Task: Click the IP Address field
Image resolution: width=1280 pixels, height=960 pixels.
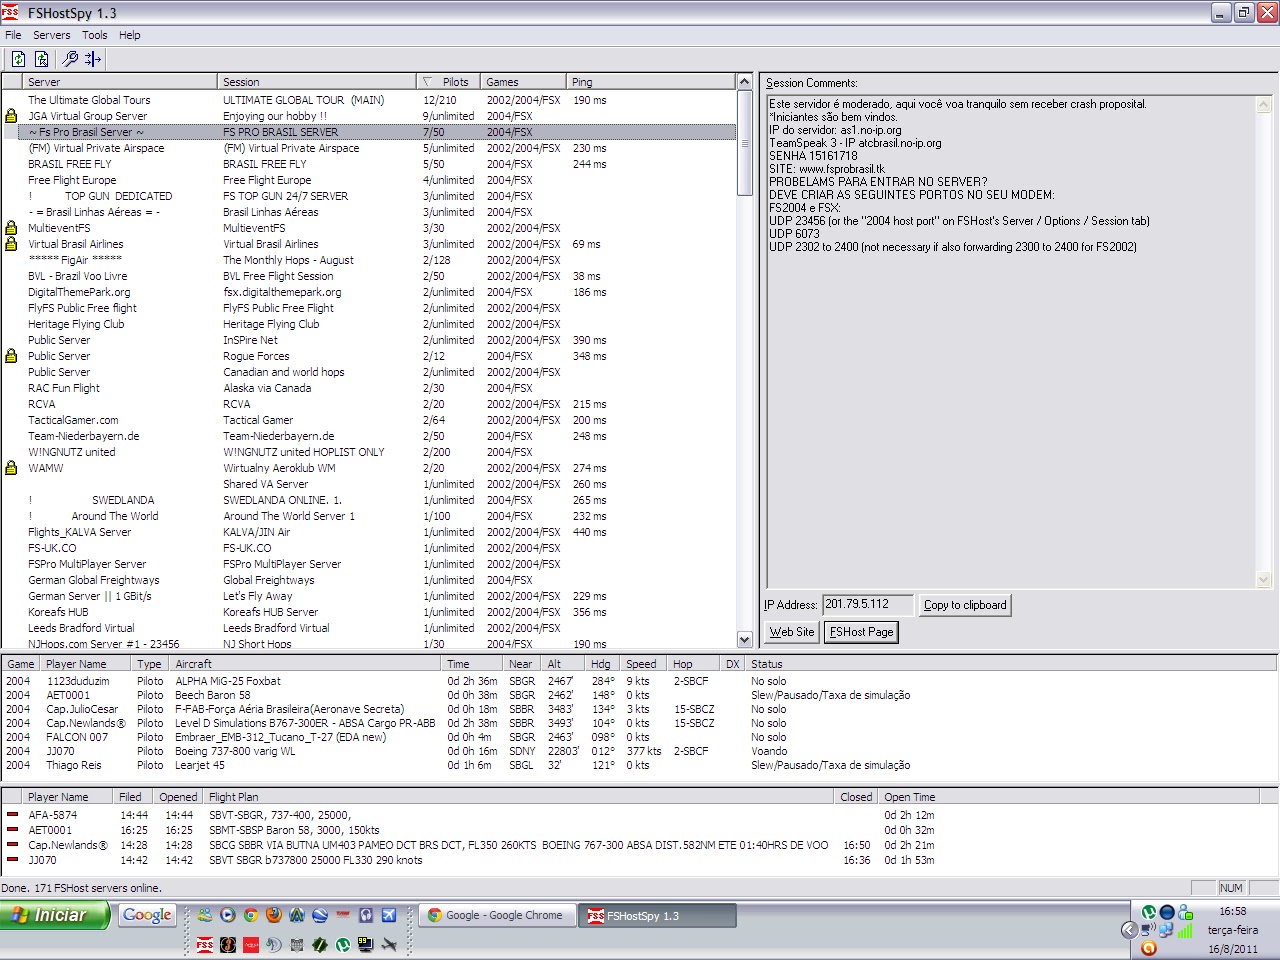Action: click(x=867, y=604)
